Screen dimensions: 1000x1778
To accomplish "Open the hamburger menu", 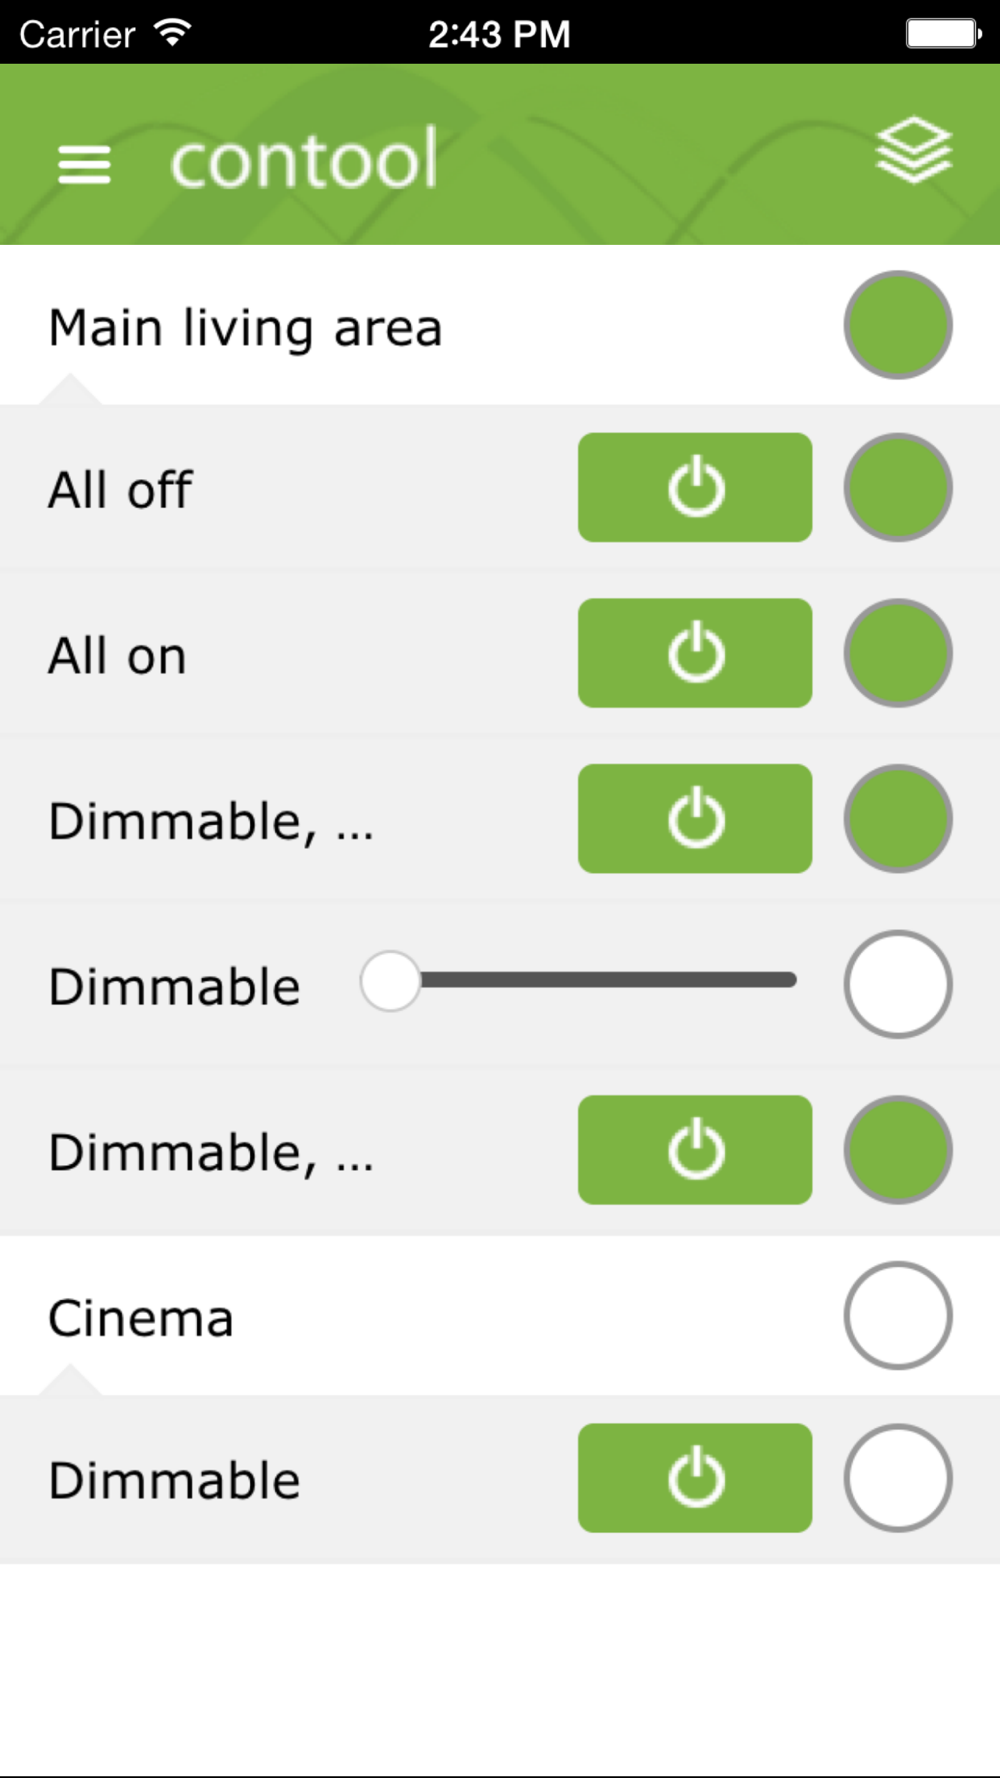I will click(84, 165).
